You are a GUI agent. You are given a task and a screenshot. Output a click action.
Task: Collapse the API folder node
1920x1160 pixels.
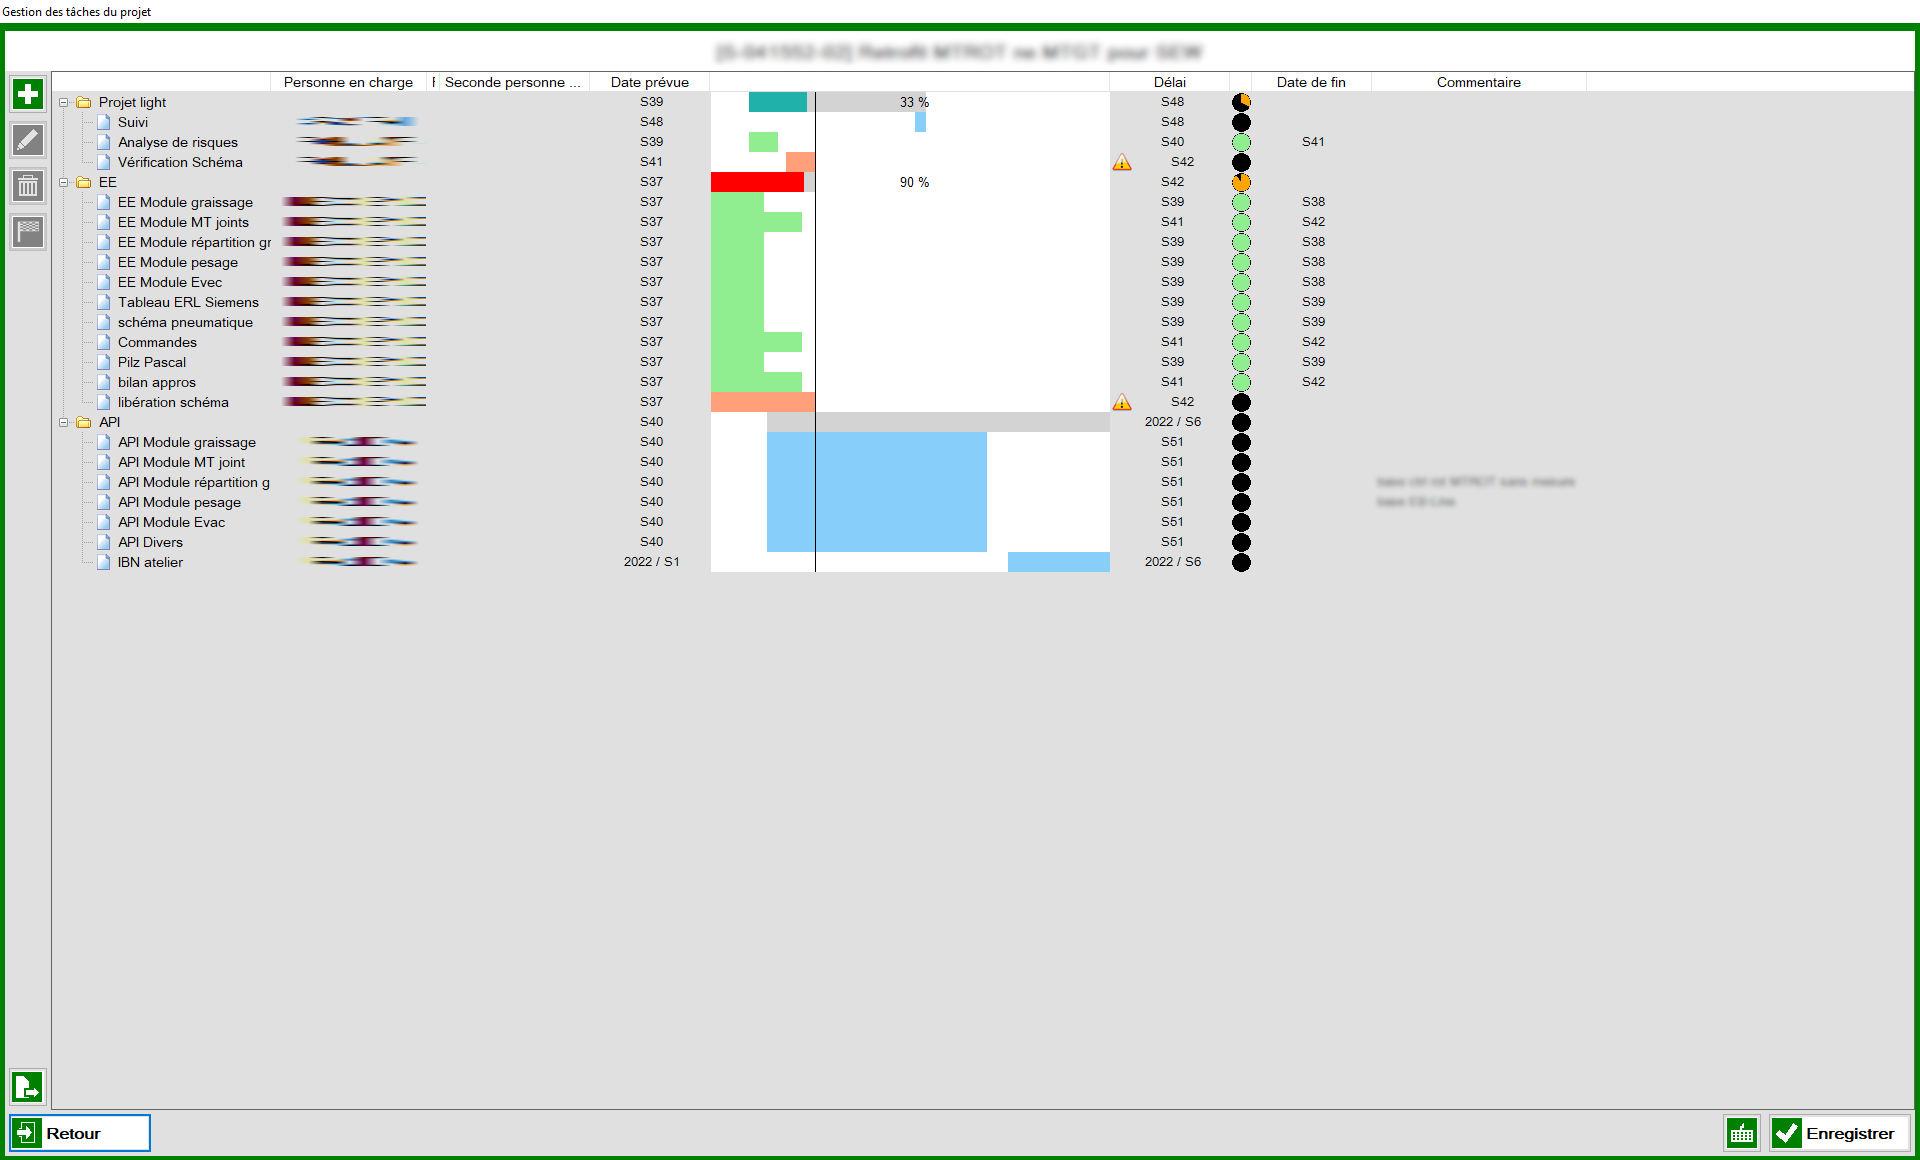[x=64, y=422]
